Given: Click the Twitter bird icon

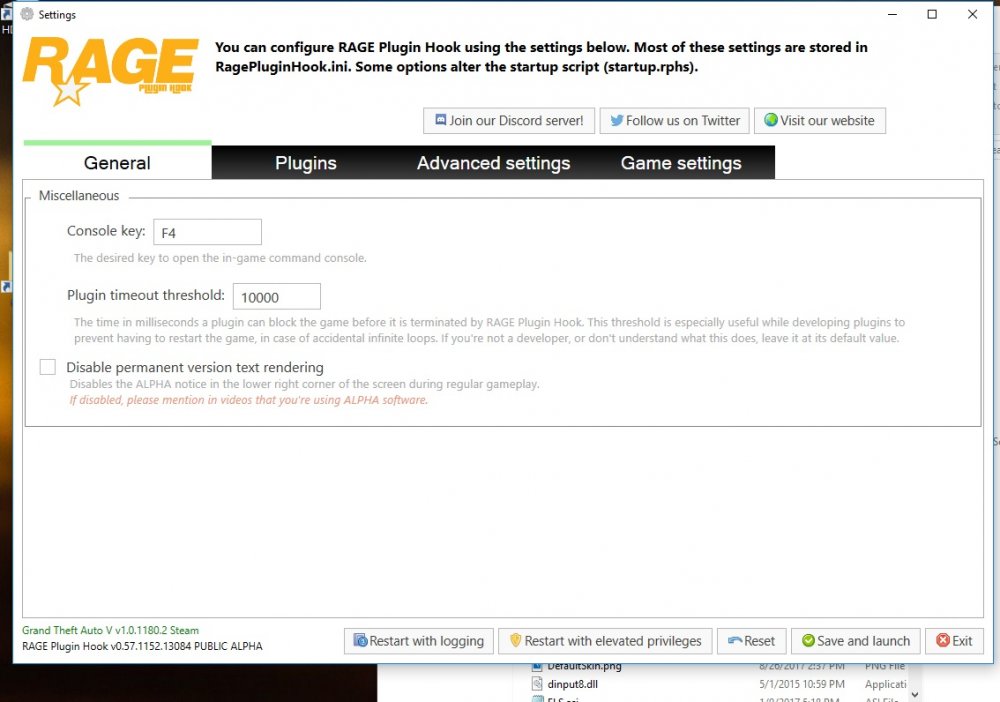Looking at the screenshot, I should pyautogui.click(x=617, y=120).
